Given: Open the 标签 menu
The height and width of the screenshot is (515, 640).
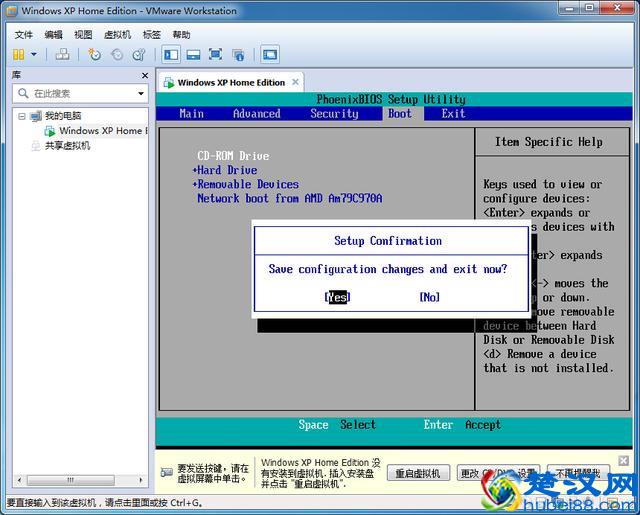Looking at the screenshot, I should pyautogui.click(x=151, y=35).
